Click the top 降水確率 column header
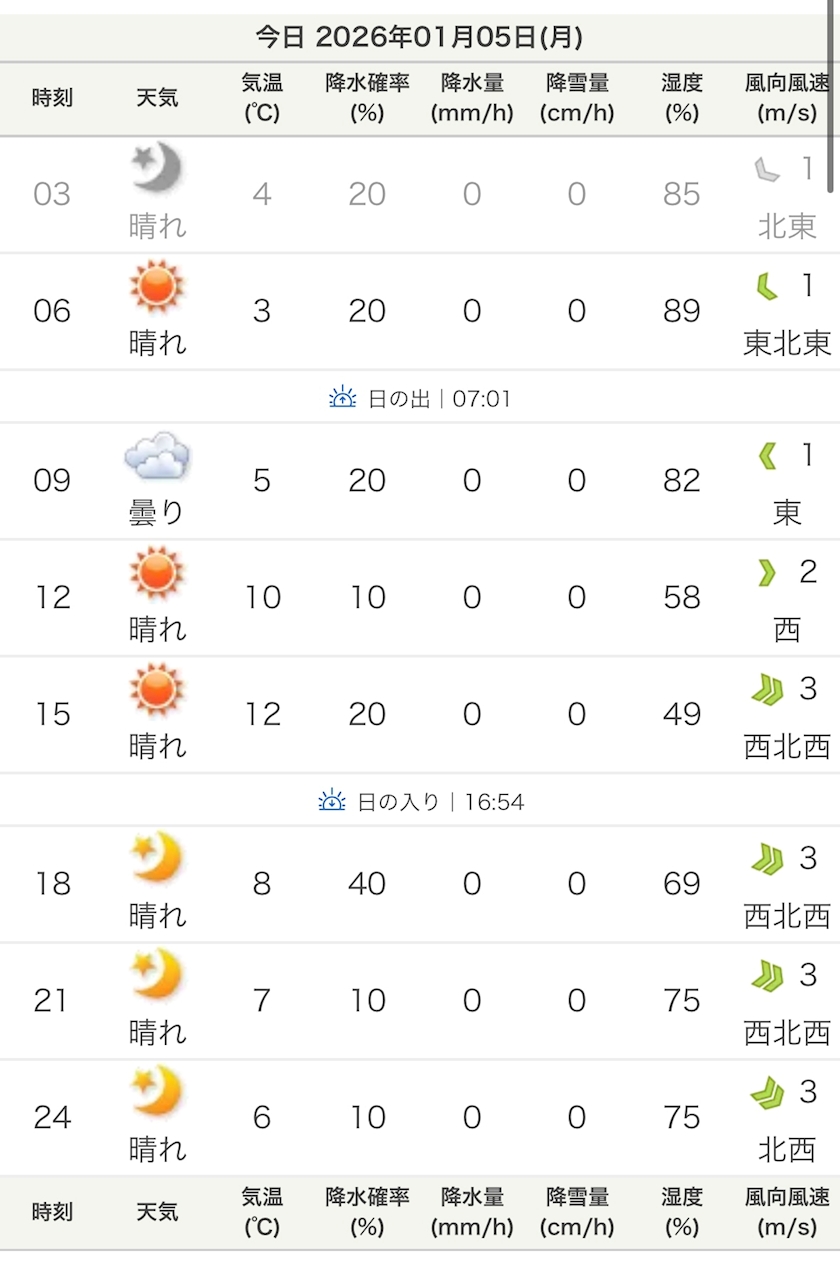840x1261 pixels. tap(367, 98)
